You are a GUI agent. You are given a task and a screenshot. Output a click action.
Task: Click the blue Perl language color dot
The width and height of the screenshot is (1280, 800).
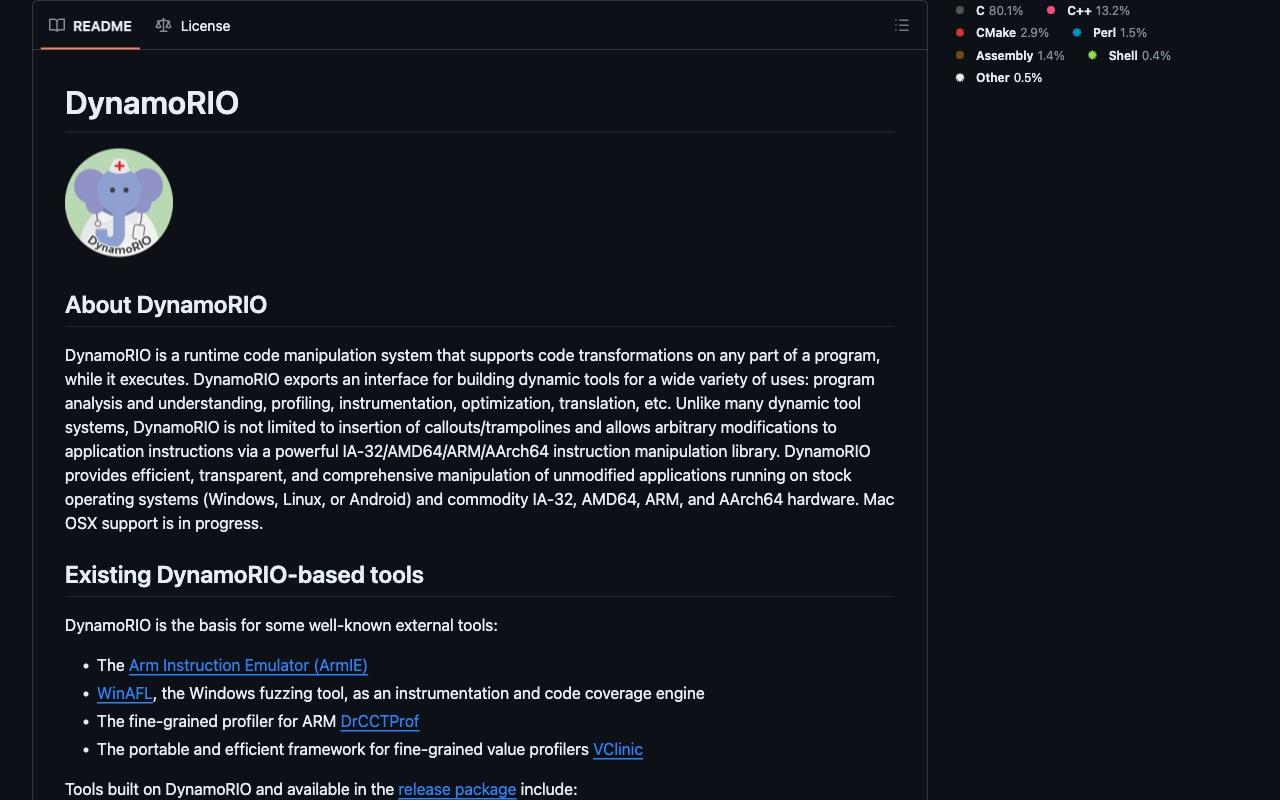pos(1077,33)
